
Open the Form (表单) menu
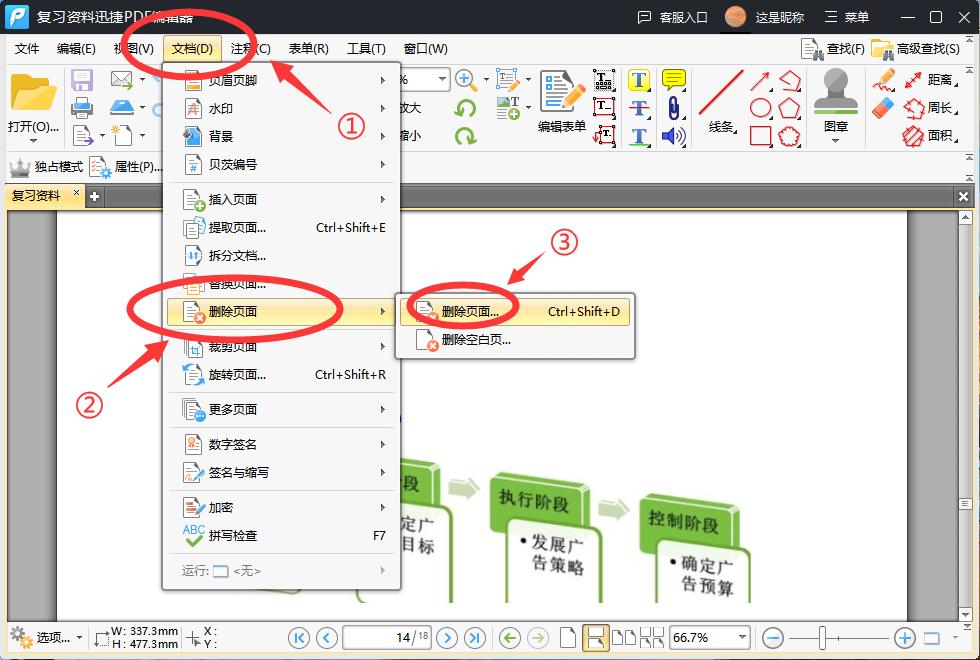[308, 49]
